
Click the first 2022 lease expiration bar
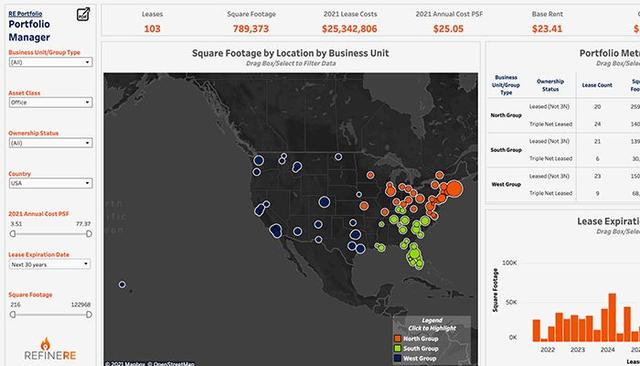536,331
